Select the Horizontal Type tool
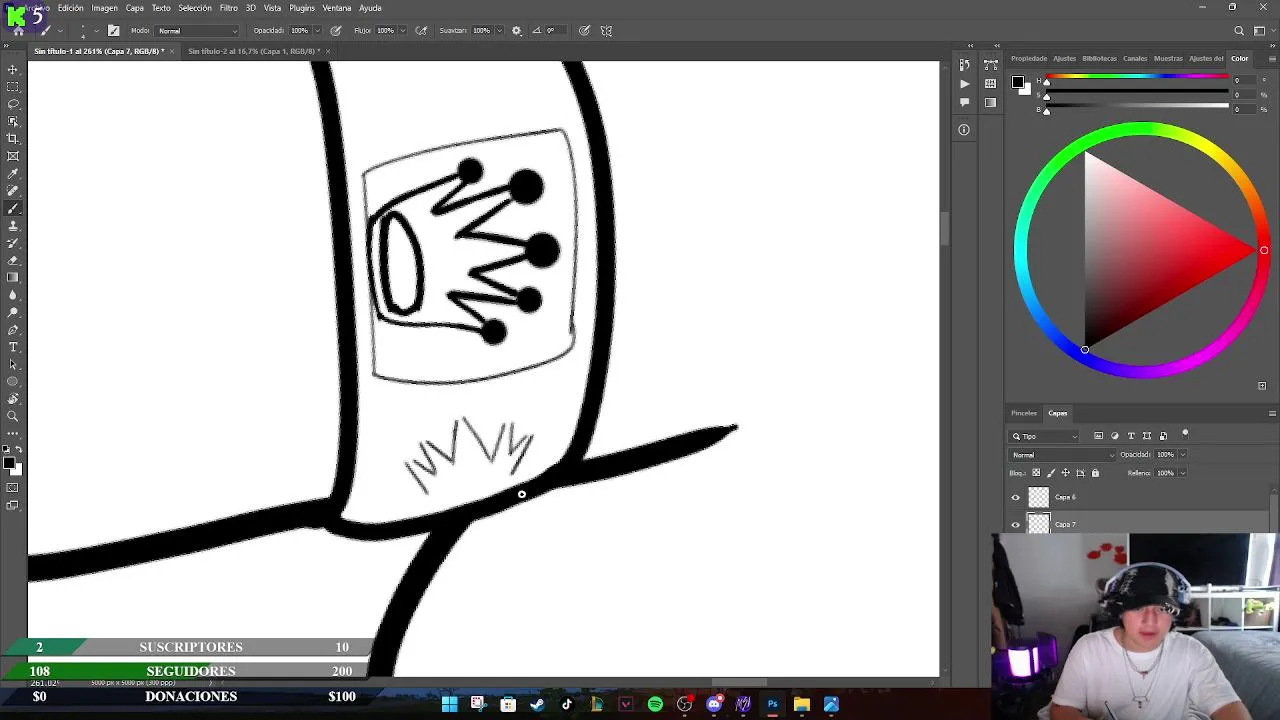The width and height of the screenshot is (1280, 720). point(13,347)
